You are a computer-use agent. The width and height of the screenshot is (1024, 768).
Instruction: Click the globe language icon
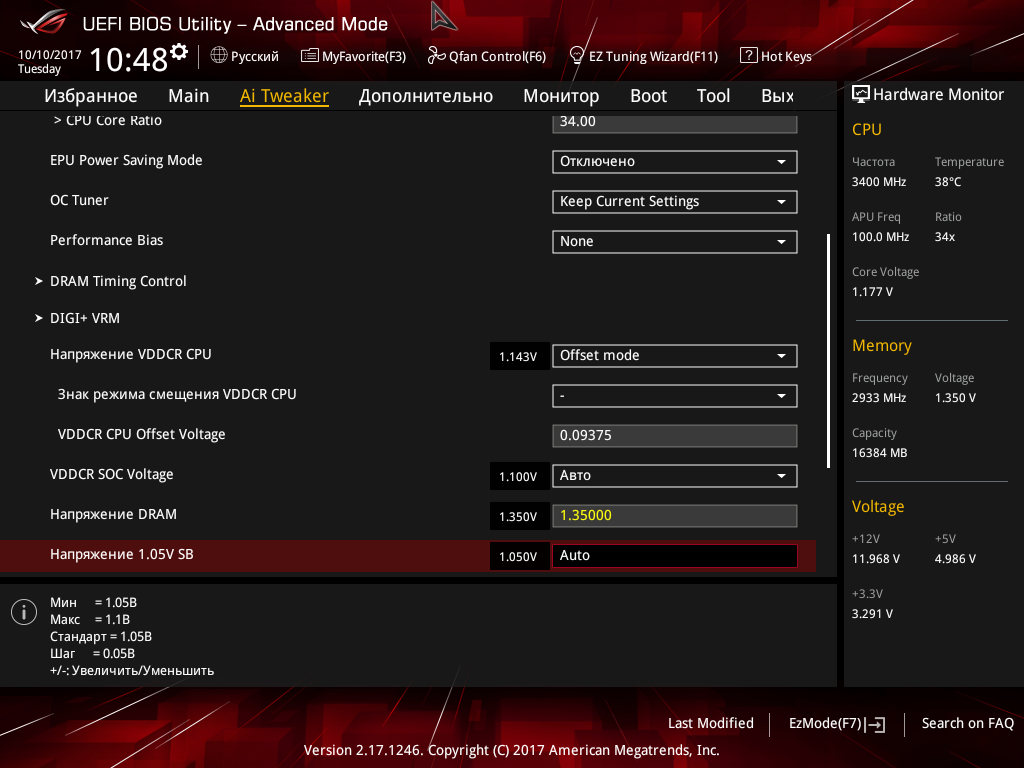[219, 56]
